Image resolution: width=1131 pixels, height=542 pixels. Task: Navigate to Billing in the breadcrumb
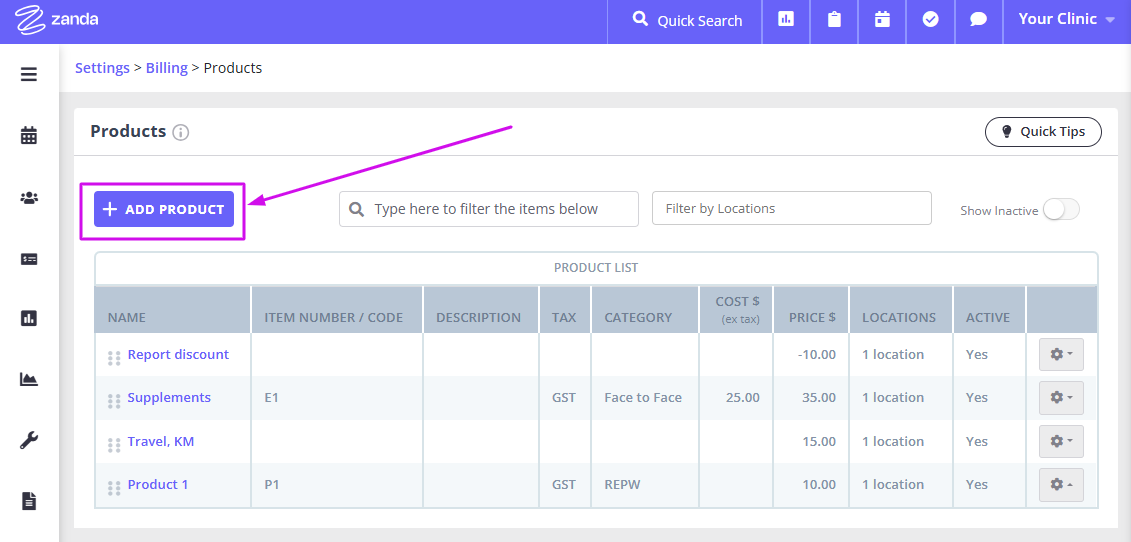coord(166,68)
